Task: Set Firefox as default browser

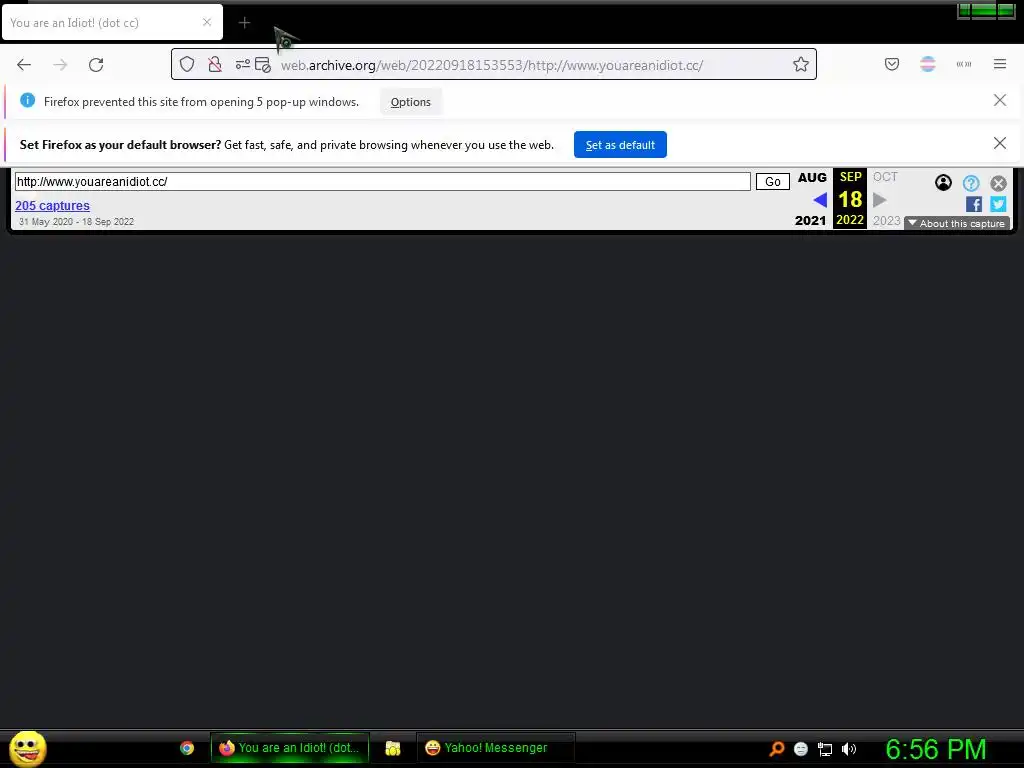Action: point(620,145)
